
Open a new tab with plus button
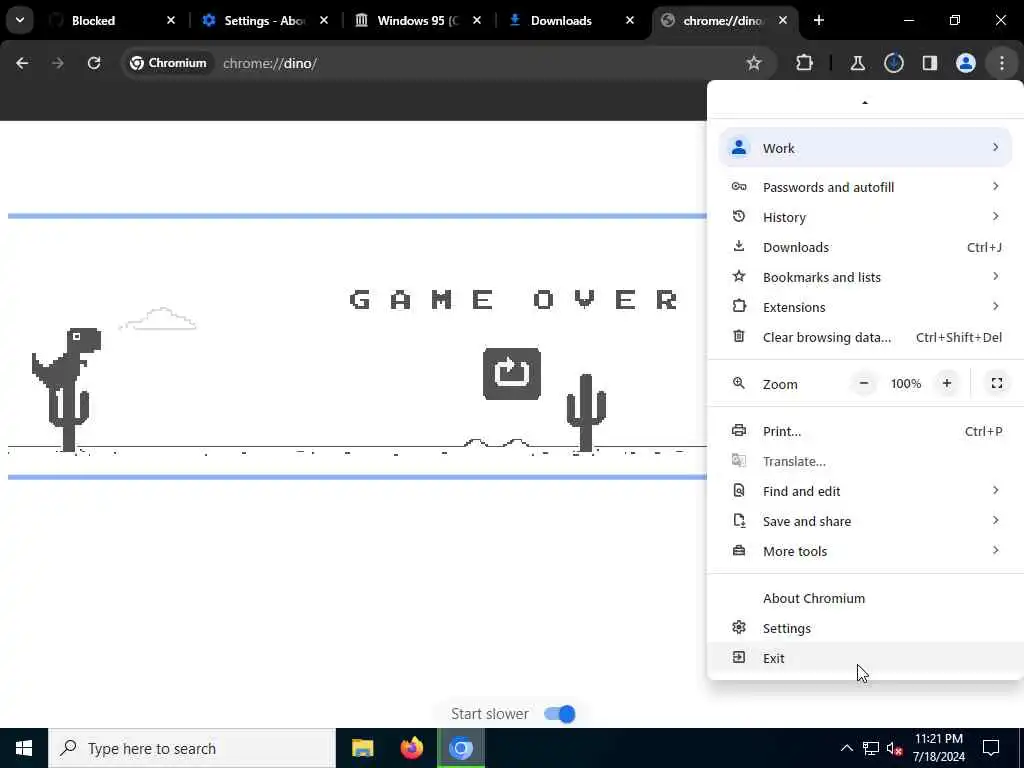(x=819, y=20)
